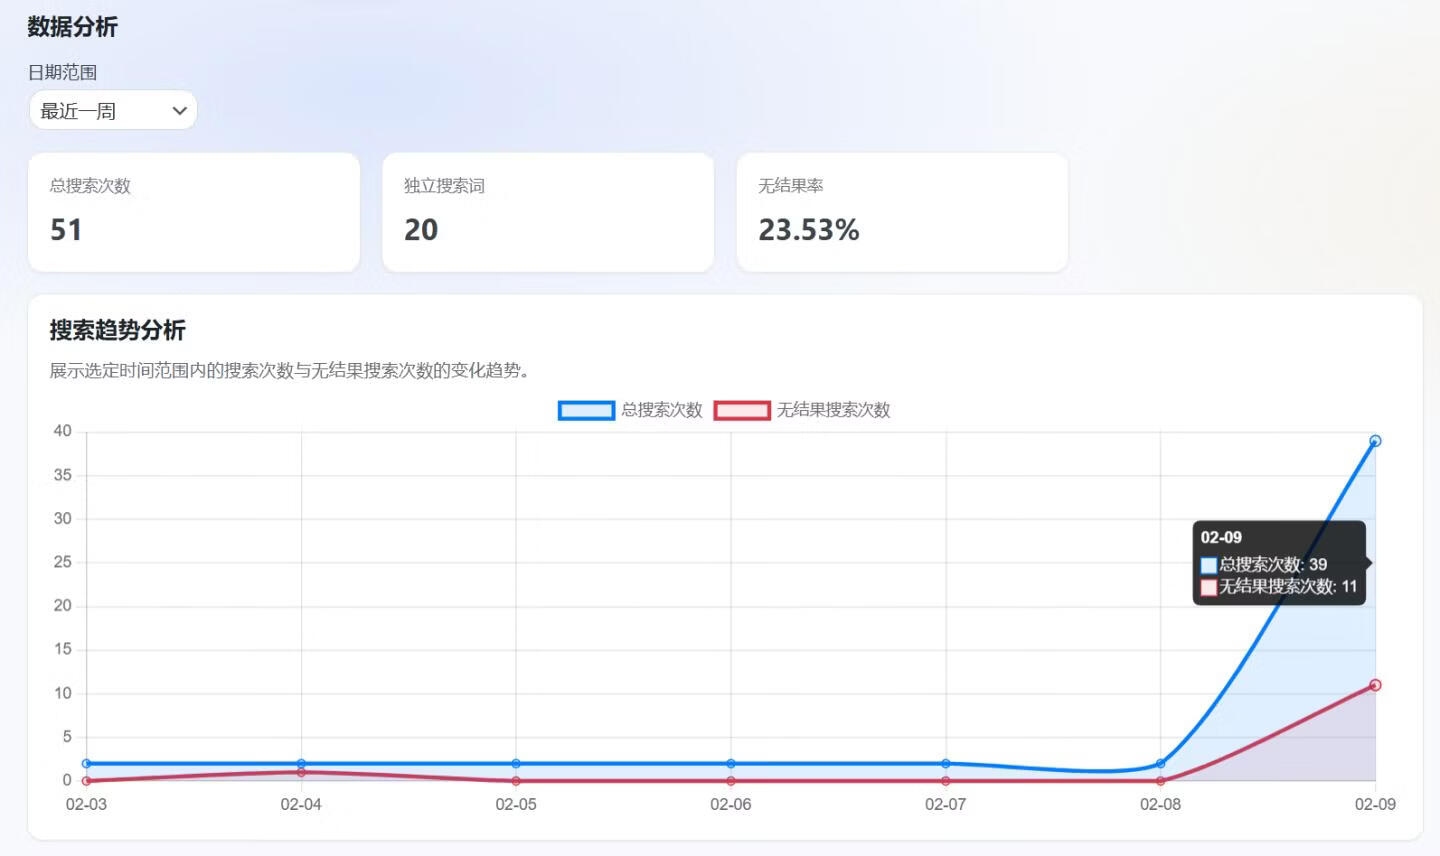
Task: Click the red data point at 02-04
Action: click(x=301, y=773)
